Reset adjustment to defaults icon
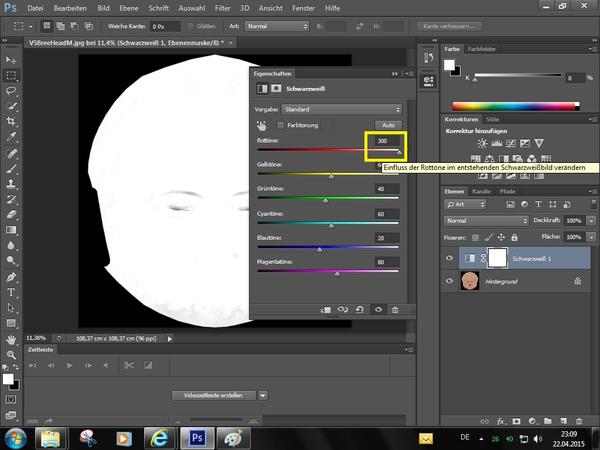600x450 pixels. point(361,310)
